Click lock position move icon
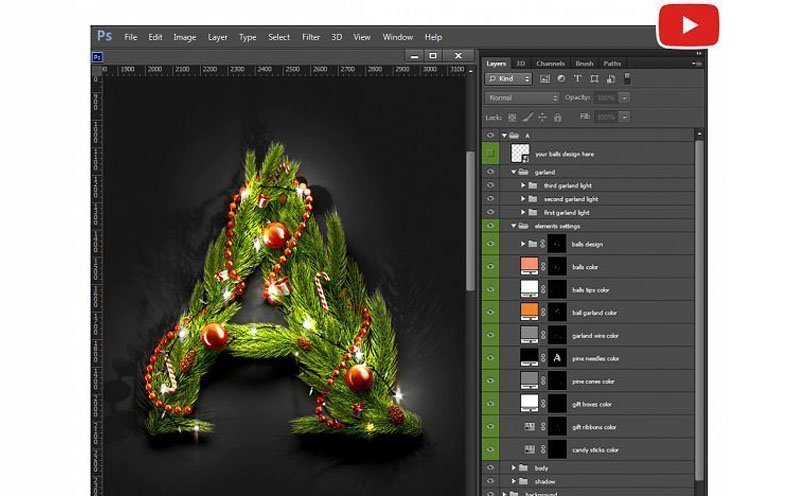The image size is (800, 496). [x=542, y=117]
